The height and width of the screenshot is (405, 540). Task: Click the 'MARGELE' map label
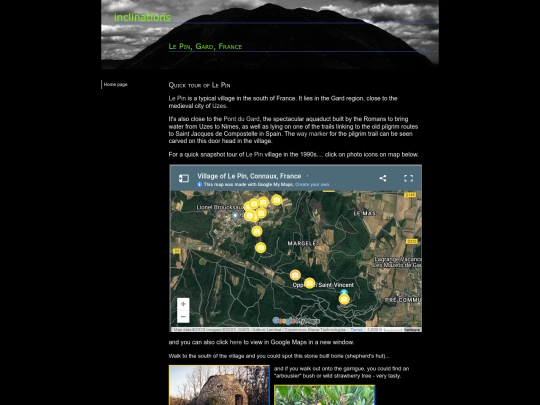pyautogui.click(x=302, y=243)
